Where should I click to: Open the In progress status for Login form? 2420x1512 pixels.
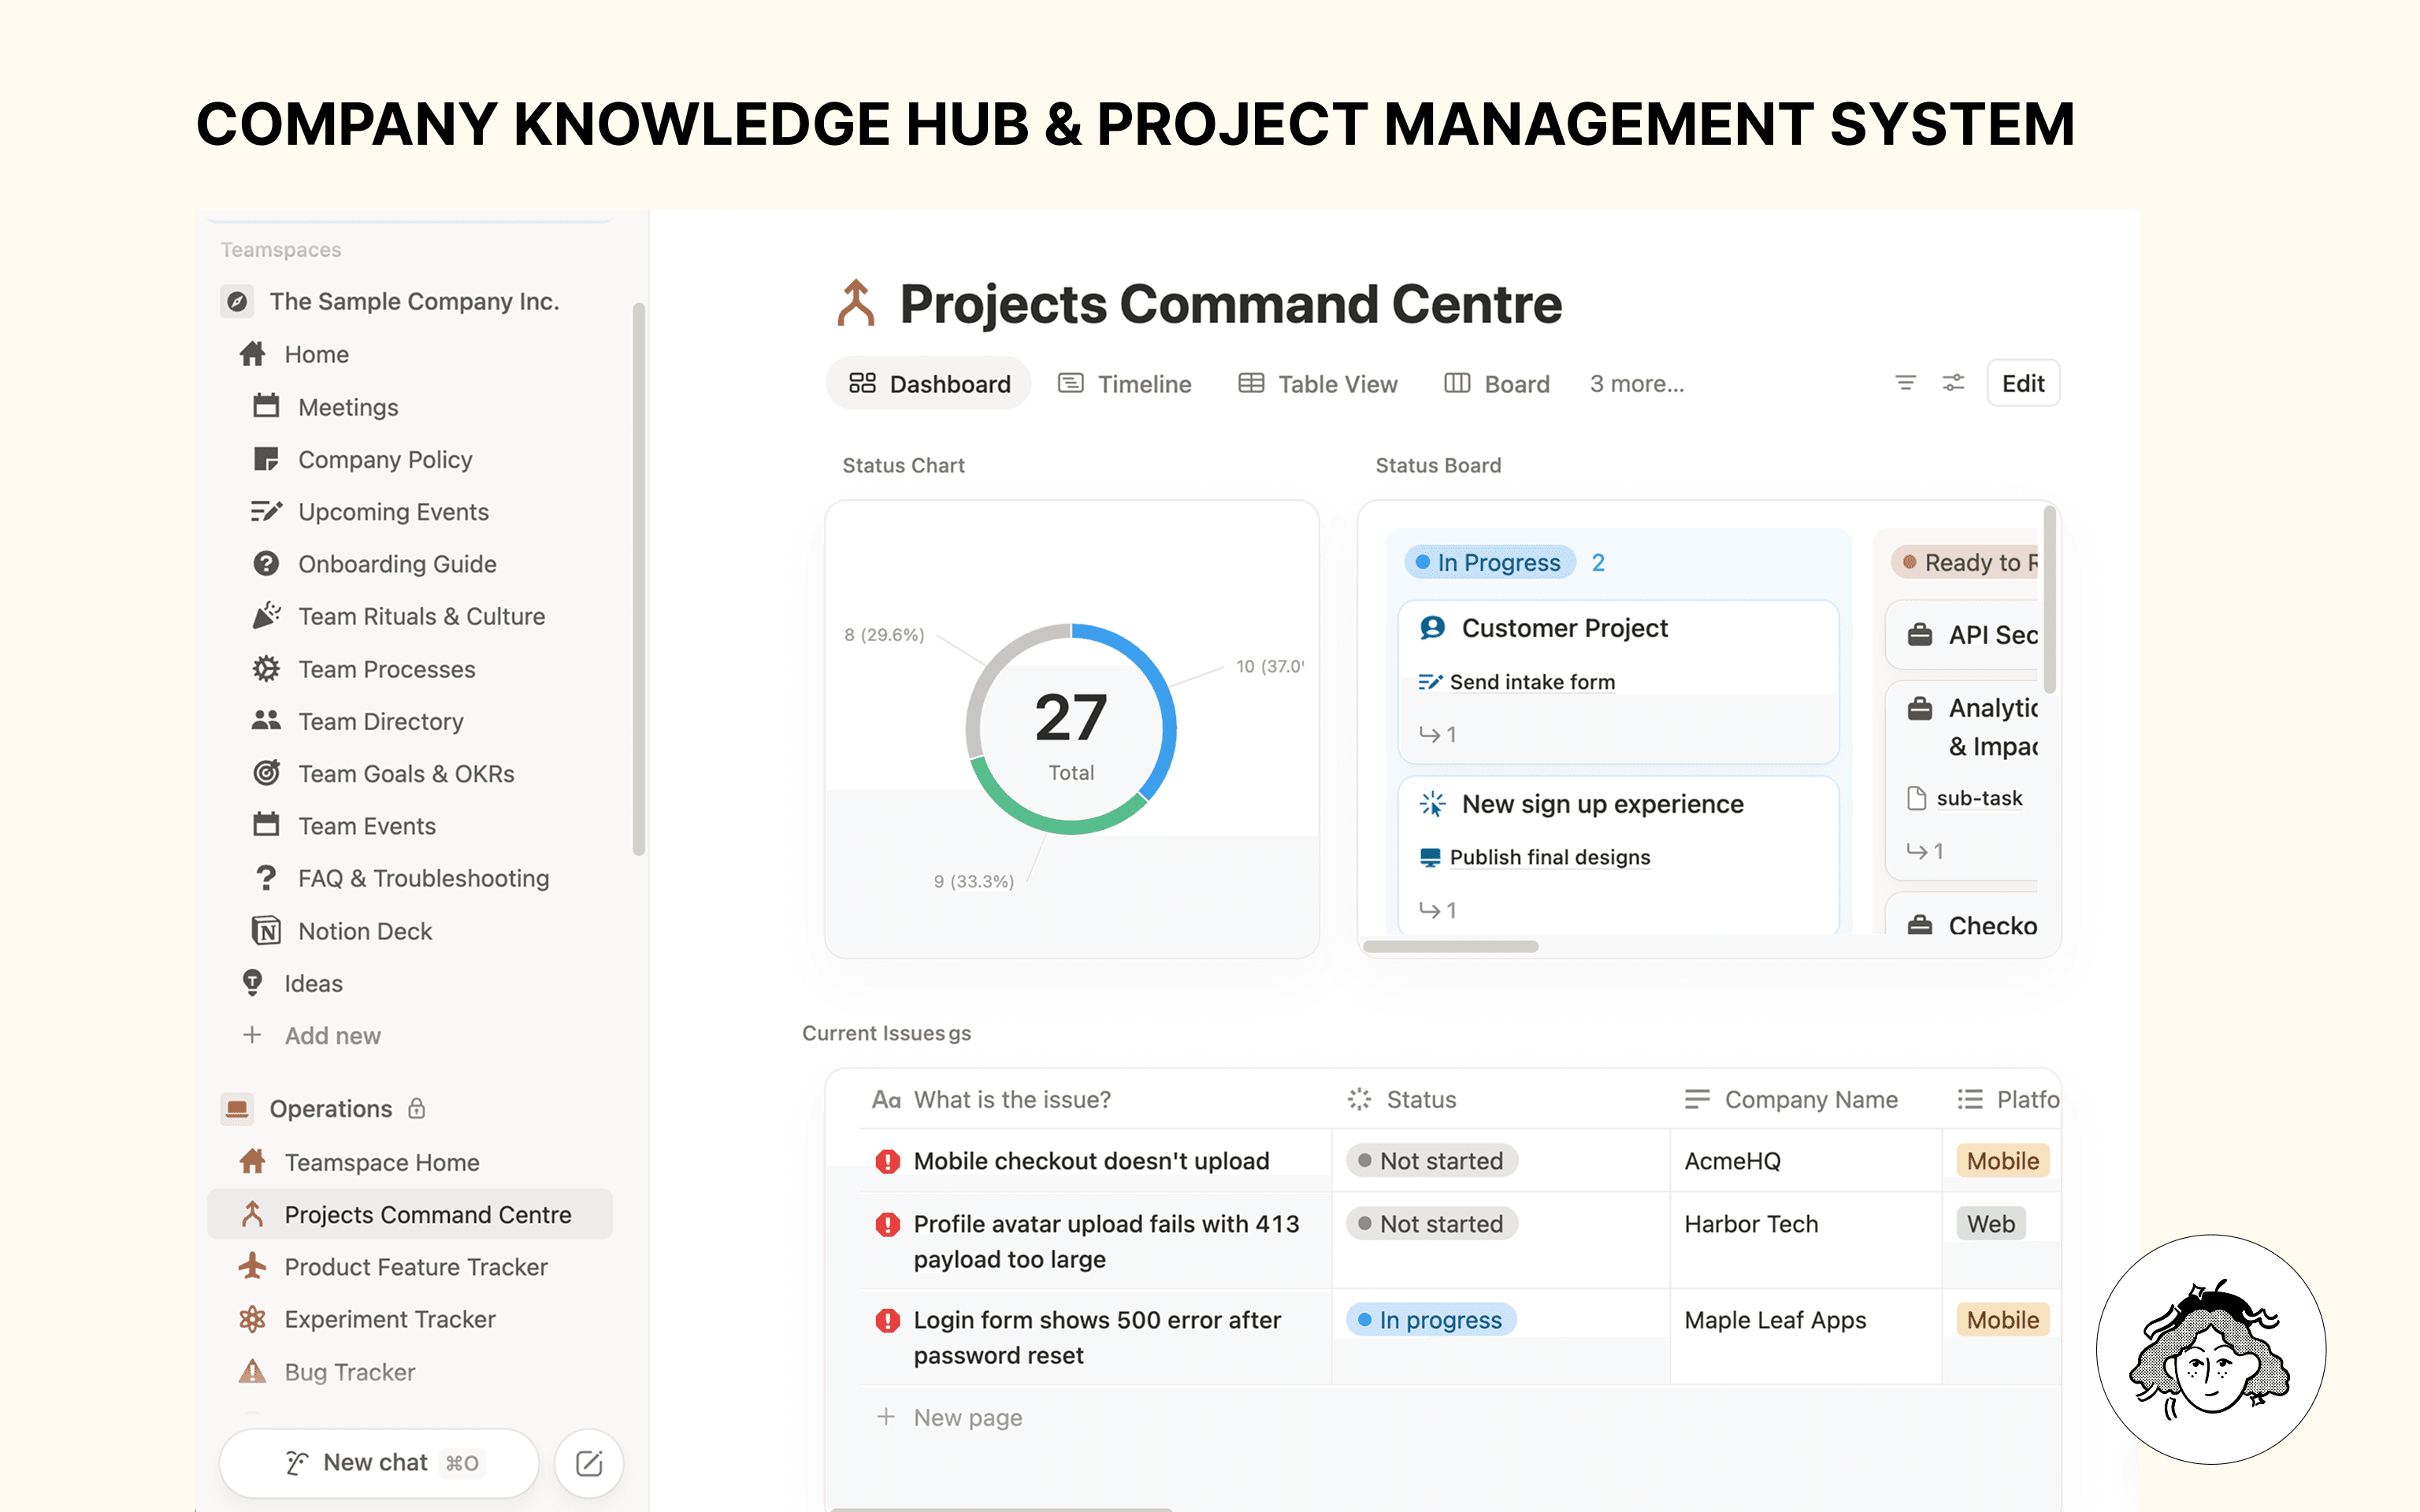pos(1431,1320)
